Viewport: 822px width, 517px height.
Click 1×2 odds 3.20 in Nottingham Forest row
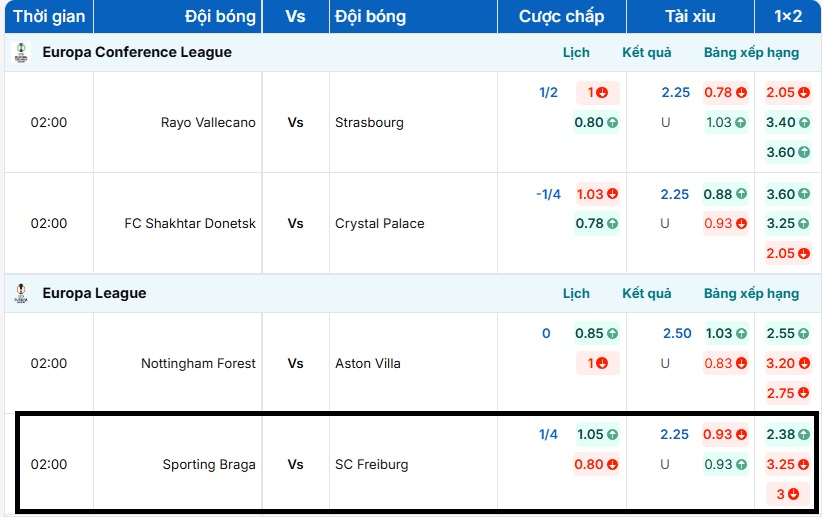pos(788,363)
